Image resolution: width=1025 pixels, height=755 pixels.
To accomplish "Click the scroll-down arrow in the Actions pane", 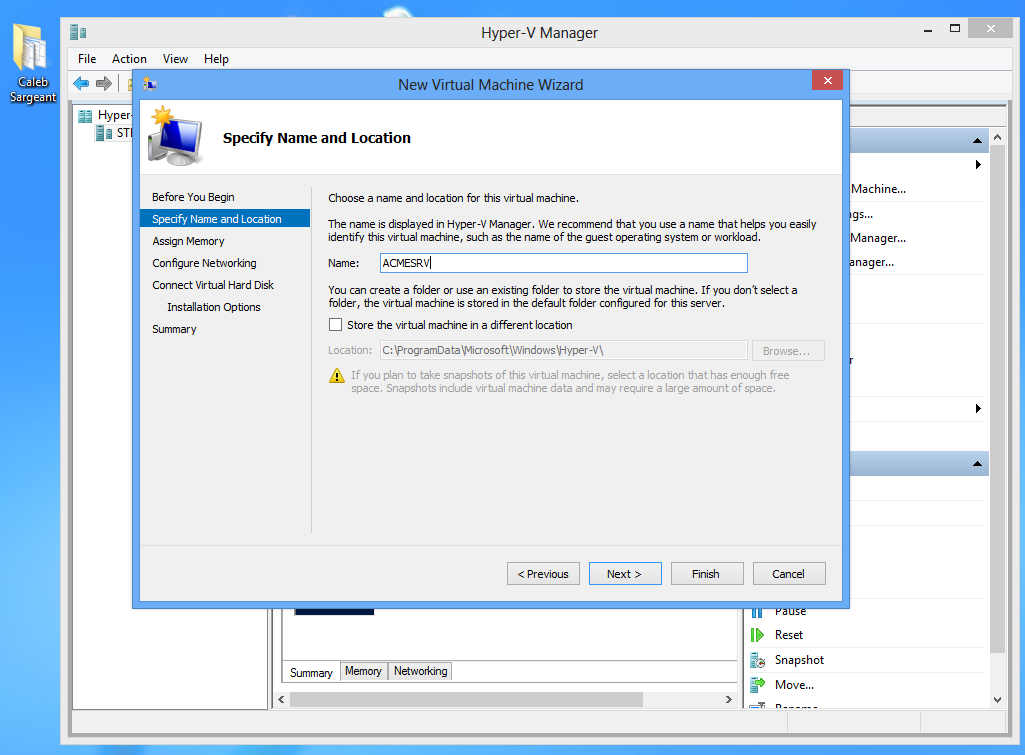I will pos(998,699).
